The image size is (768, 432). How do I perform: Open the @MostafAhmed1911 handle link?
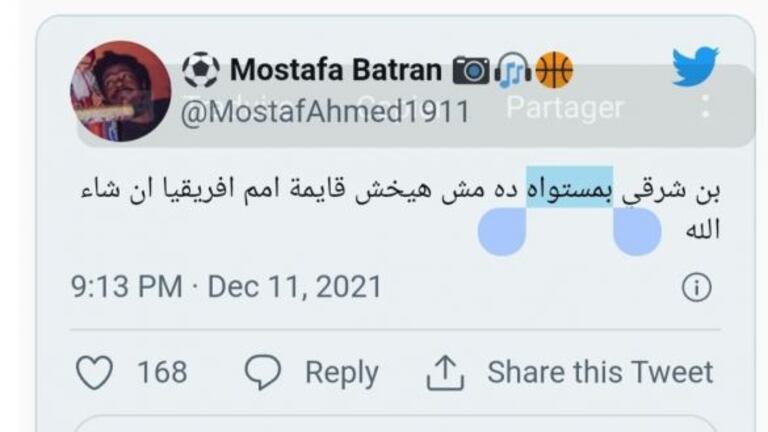(x=325, y=110)
